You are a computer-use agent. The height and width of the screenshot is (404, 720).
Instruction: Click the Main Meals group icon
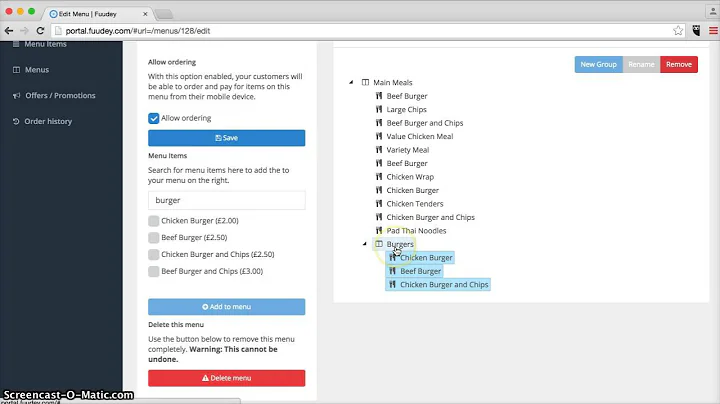point(365,83)
